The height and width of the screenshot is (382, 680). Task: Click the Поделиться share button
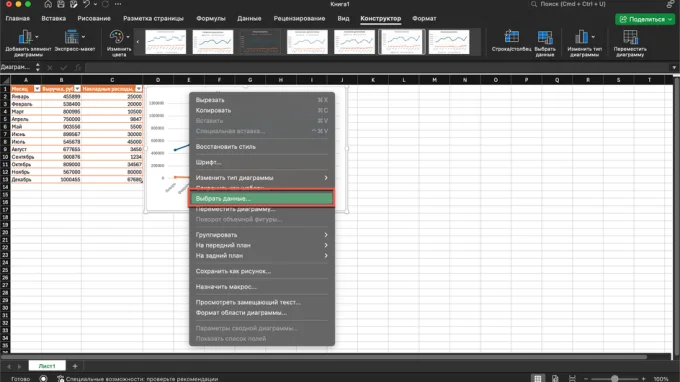pyautogui.click(x=645, y=19)
